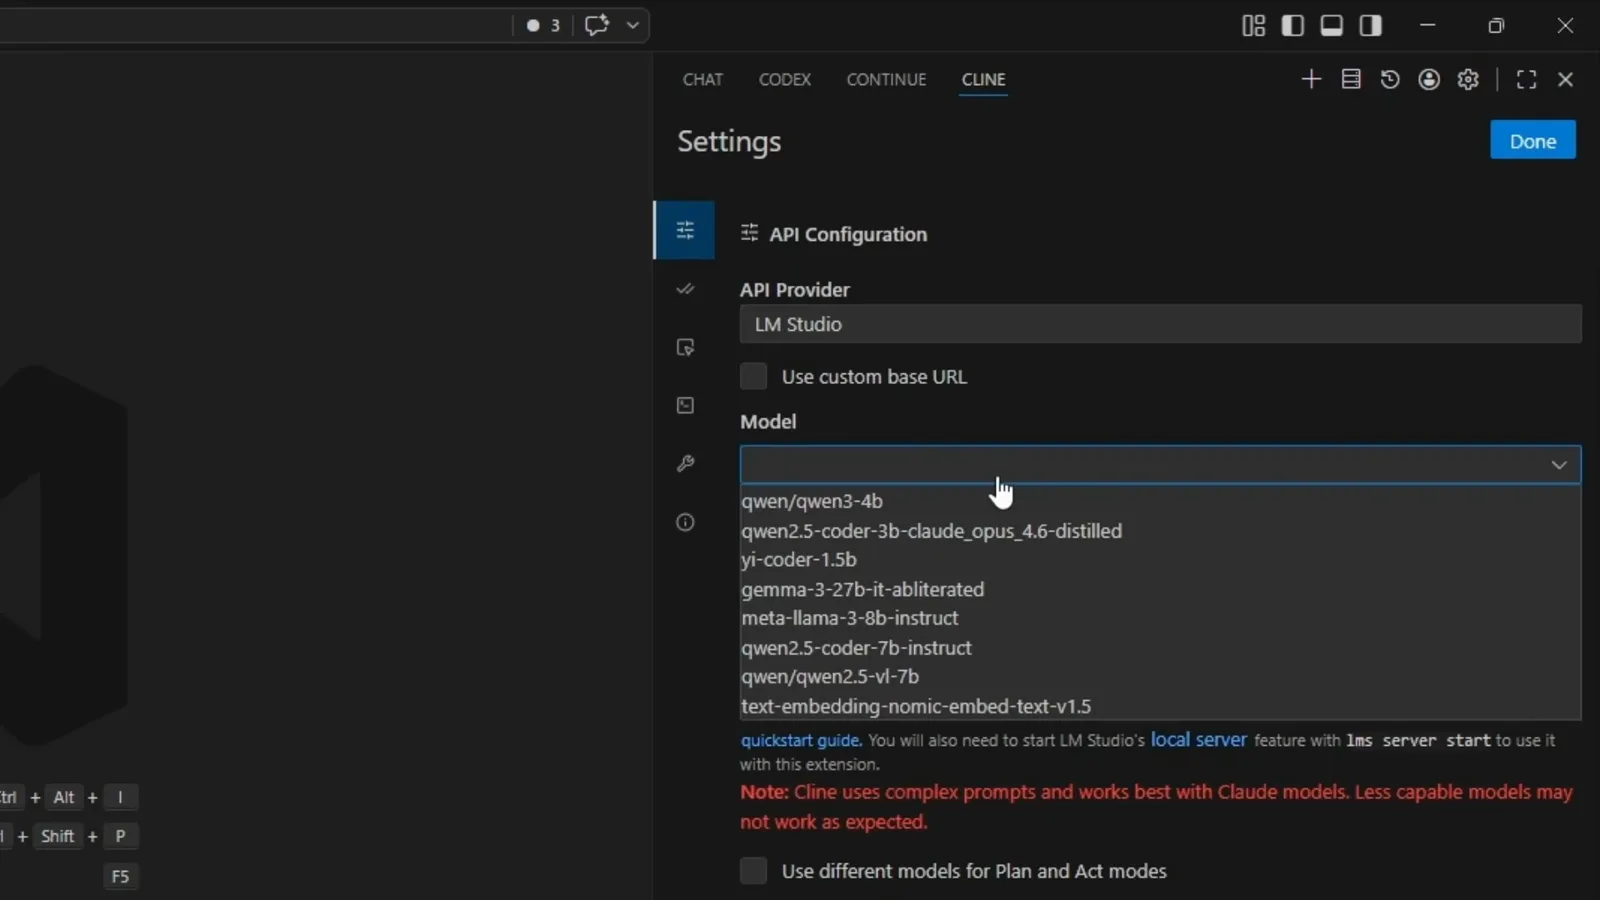The height and width of the screenshot is (900, 1600).
Task: Choose qwen2.5-coder-3b-claude_opus_4.6-distilled model
Action: [x=1160, y=531]
